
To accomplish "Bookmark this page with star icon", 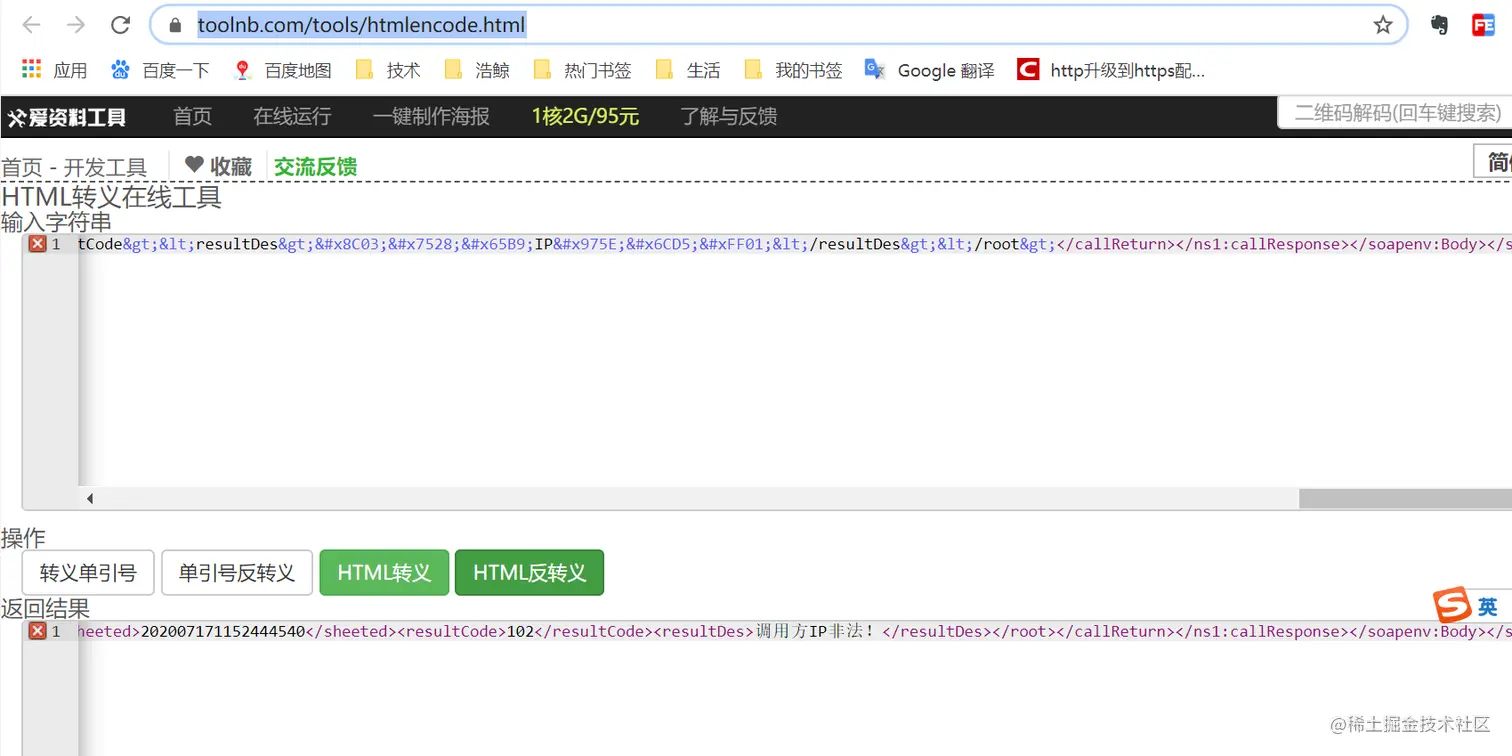I will point(1383,25).
